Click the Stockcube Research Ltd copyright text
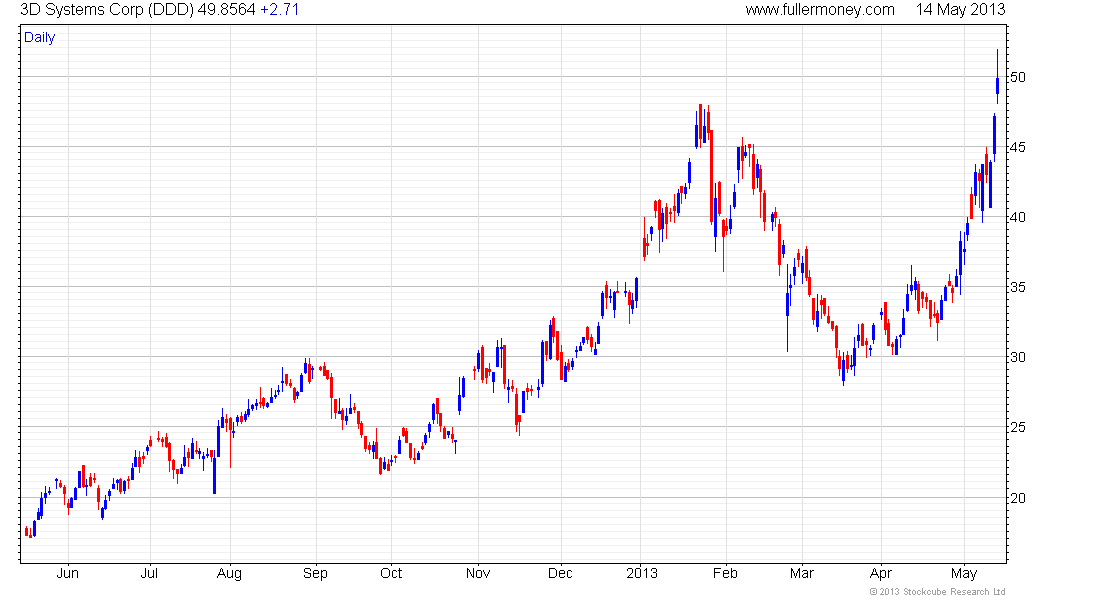The width and height of the screenshot is (1100, 600). point(937,592)
